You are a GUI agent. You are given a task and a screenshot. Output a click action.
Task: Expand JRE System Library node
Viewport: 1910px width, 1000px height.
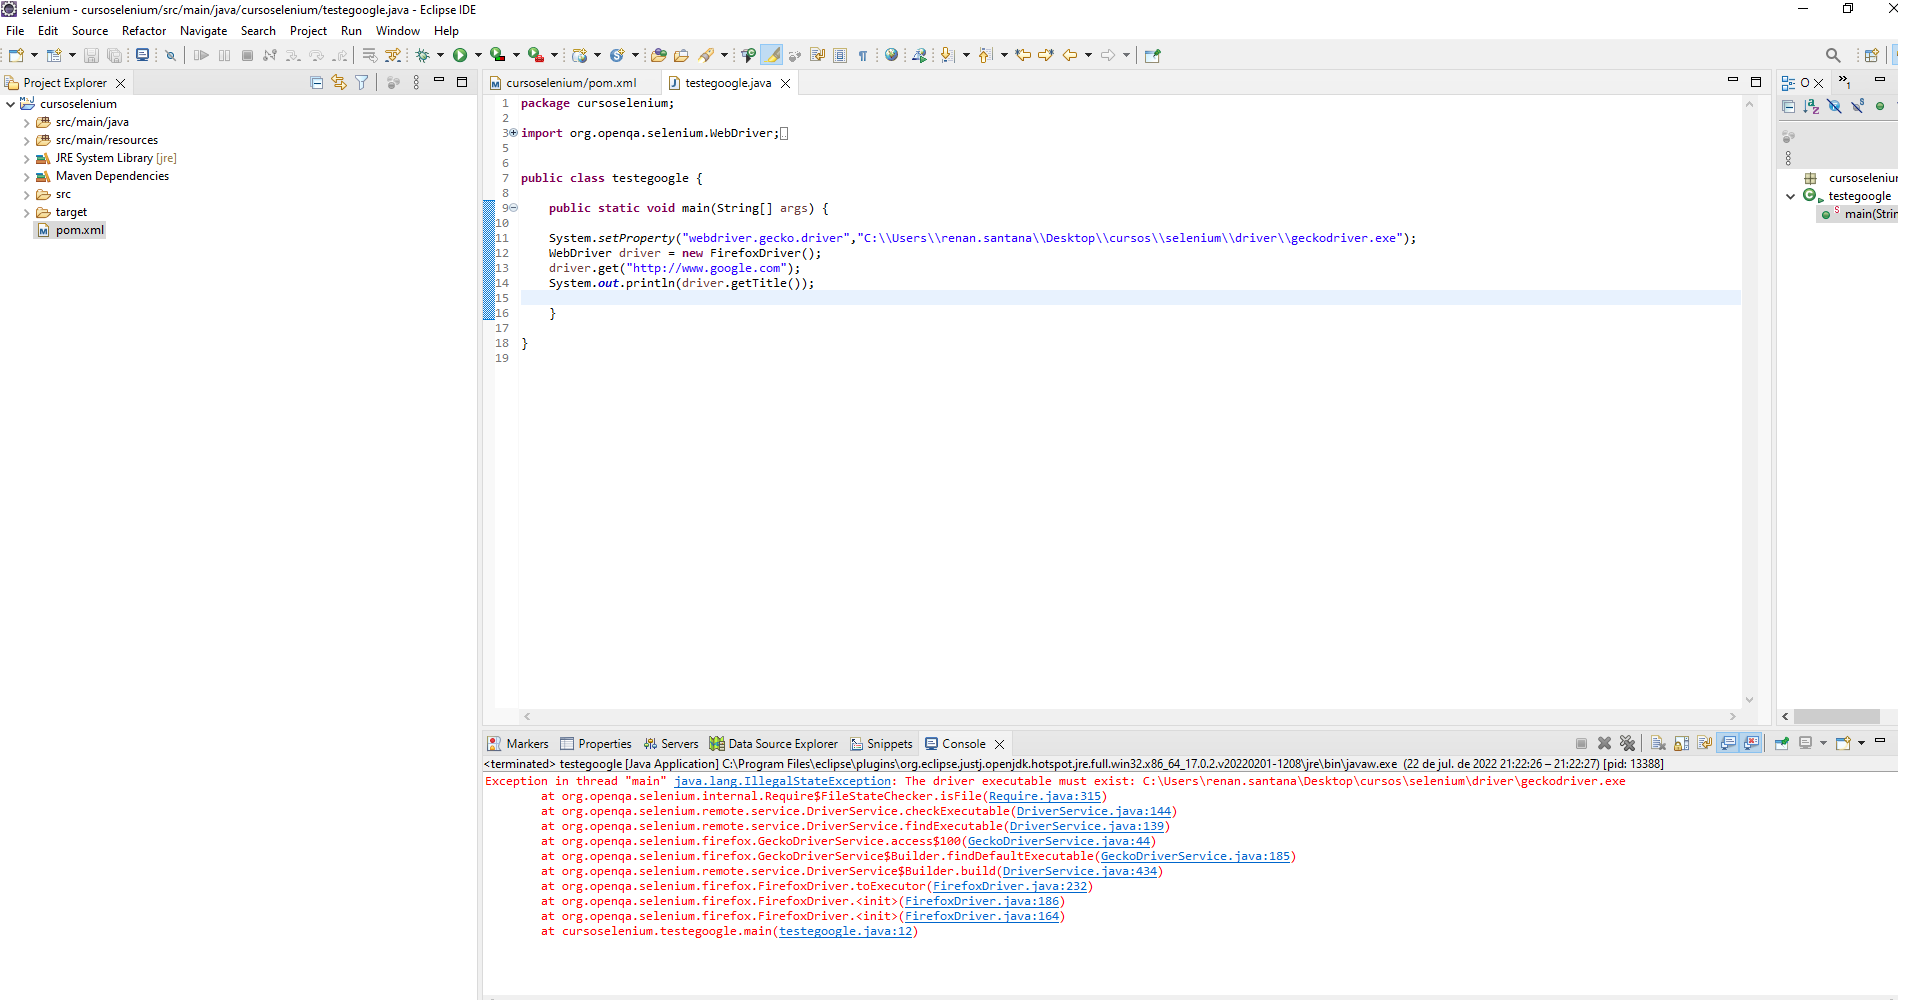(26, 159)
